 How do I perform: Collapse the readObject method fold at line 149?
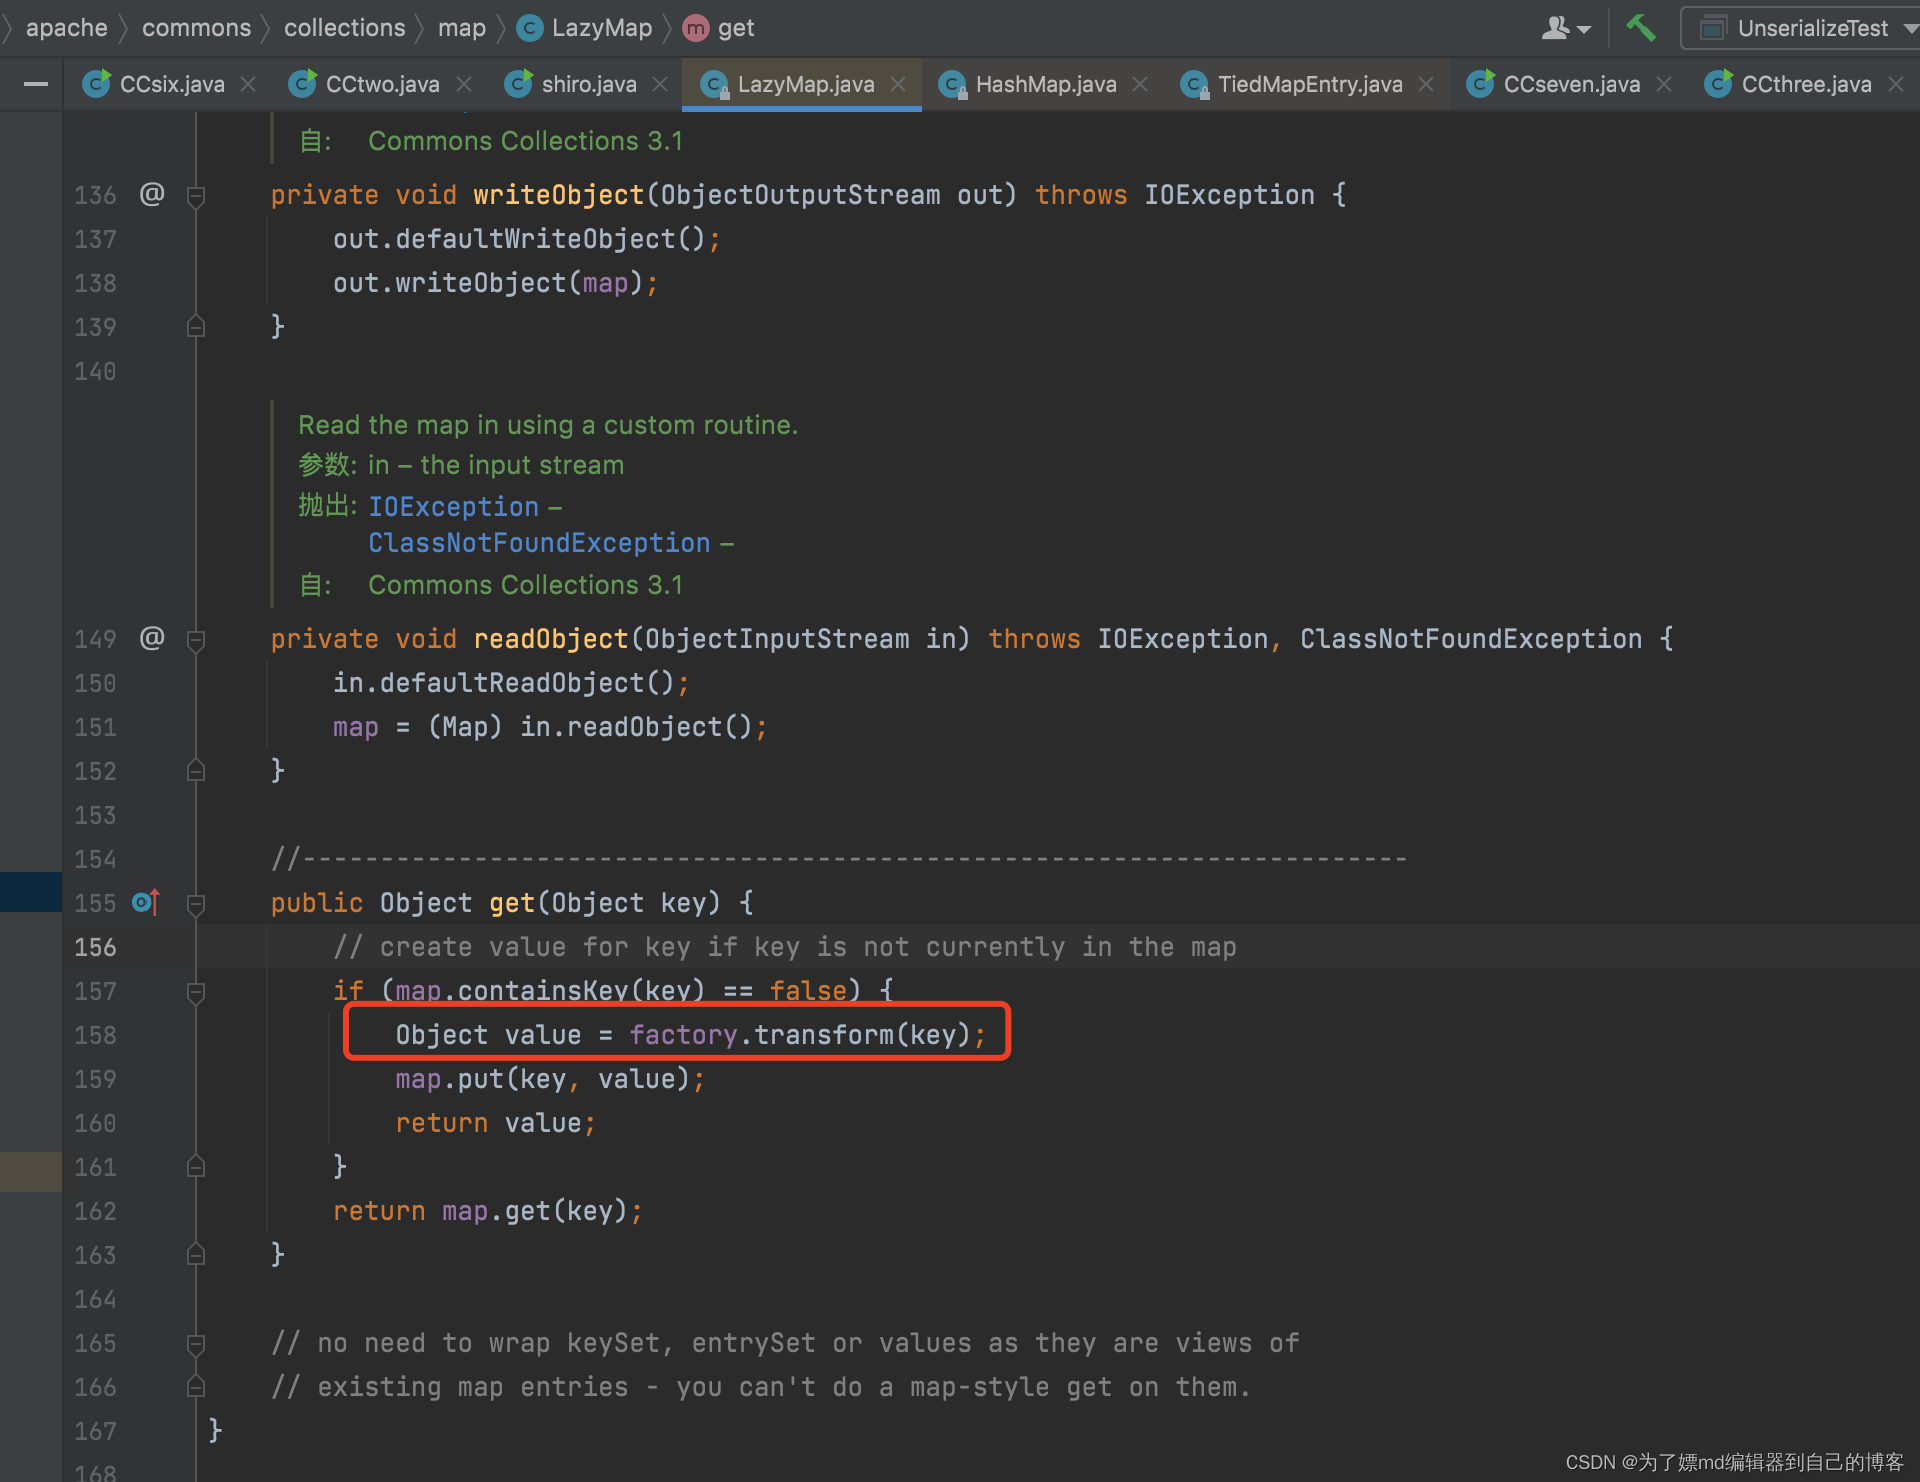pyautogui.click(x=196, y=640)
